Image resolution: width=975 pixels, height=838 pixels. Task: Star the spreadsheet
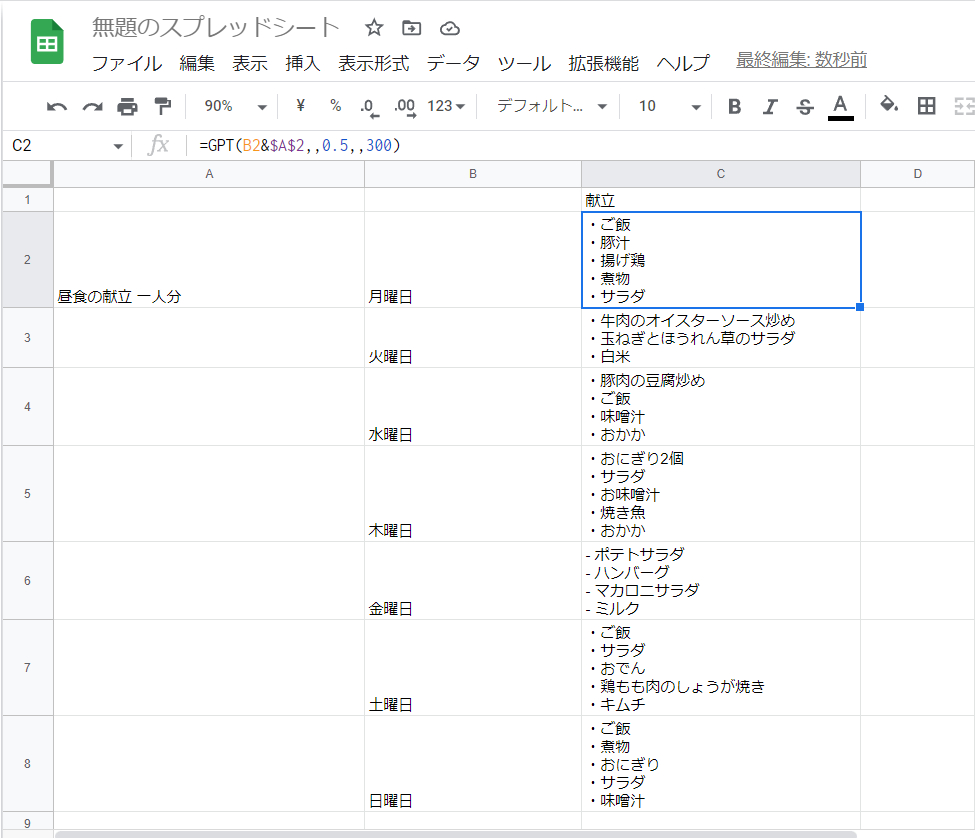point(374,27)
